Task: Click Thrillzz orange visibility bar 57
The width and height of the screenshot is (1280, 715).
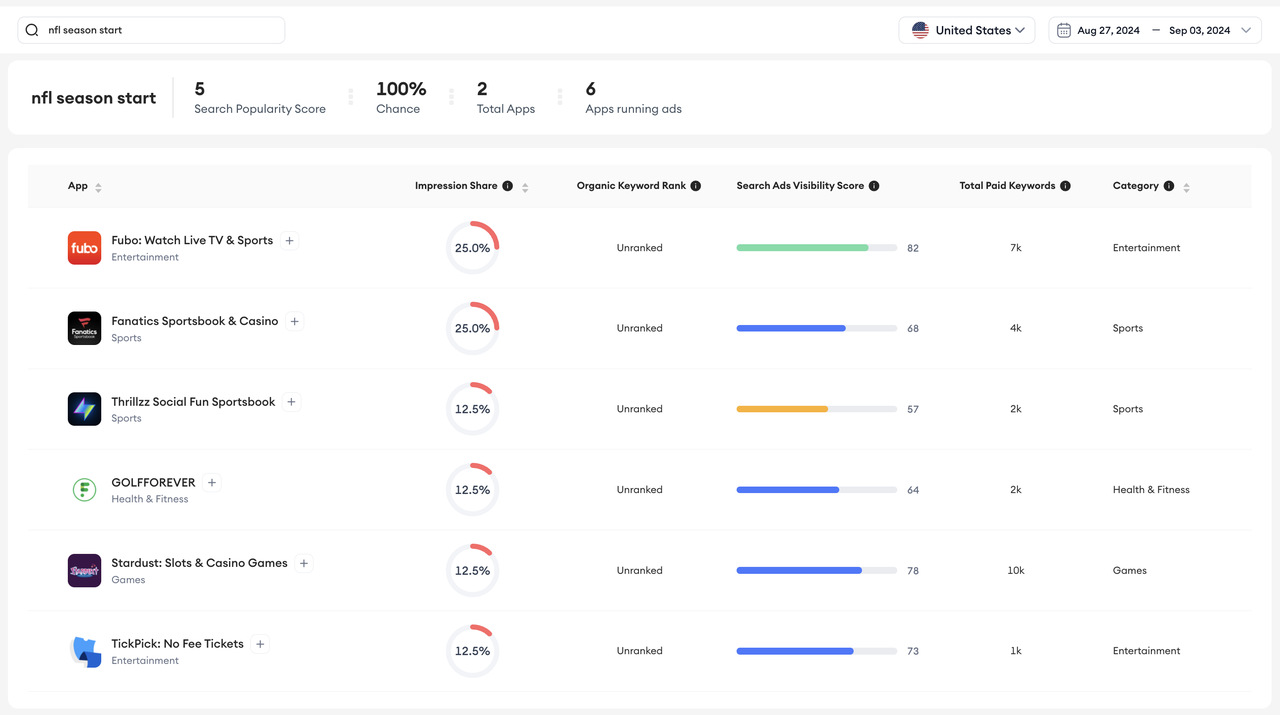Action: (x=816, y=409)
